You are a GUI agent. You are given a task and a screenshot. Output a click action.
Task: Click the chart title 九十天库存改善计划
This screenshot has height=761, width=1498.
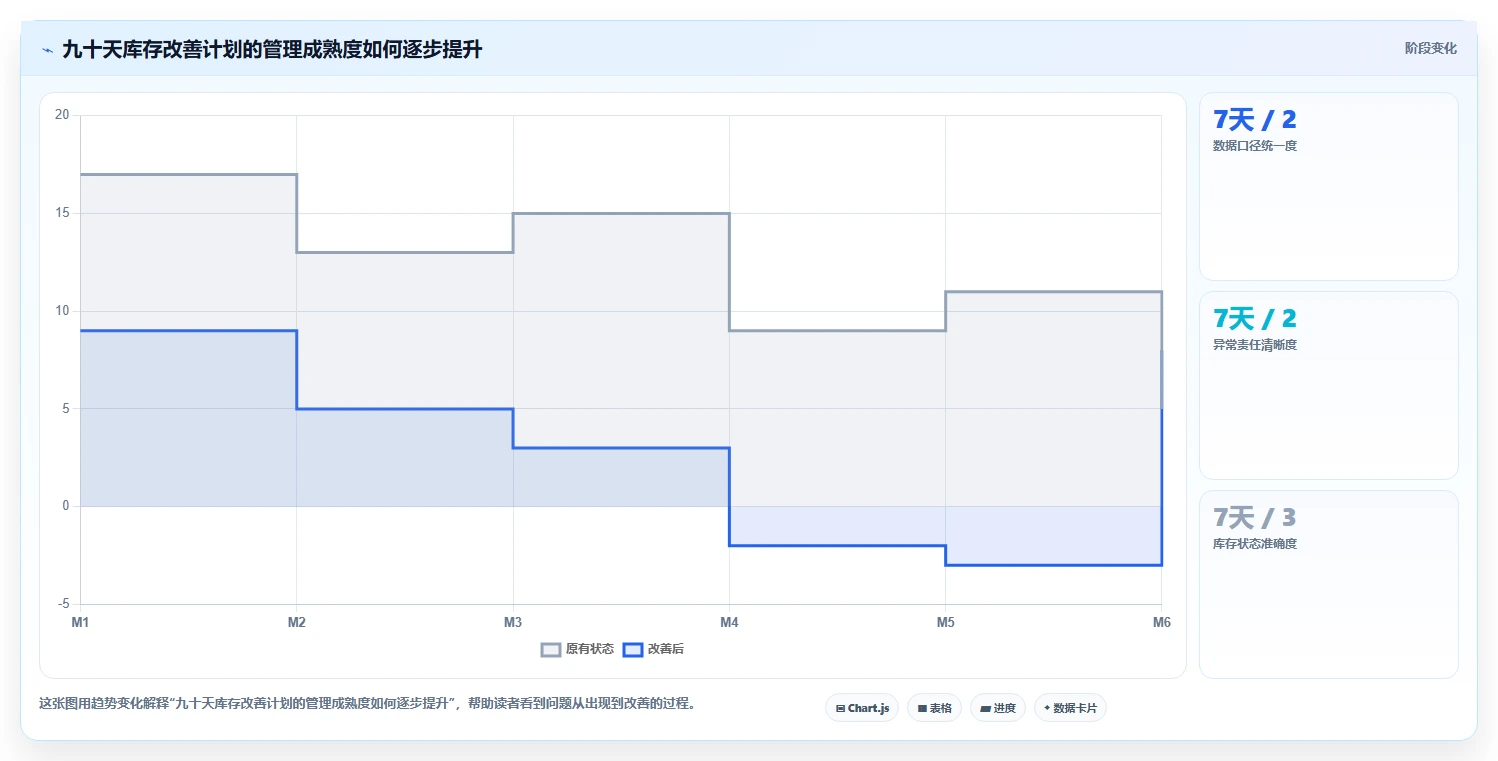coord(273,50)
